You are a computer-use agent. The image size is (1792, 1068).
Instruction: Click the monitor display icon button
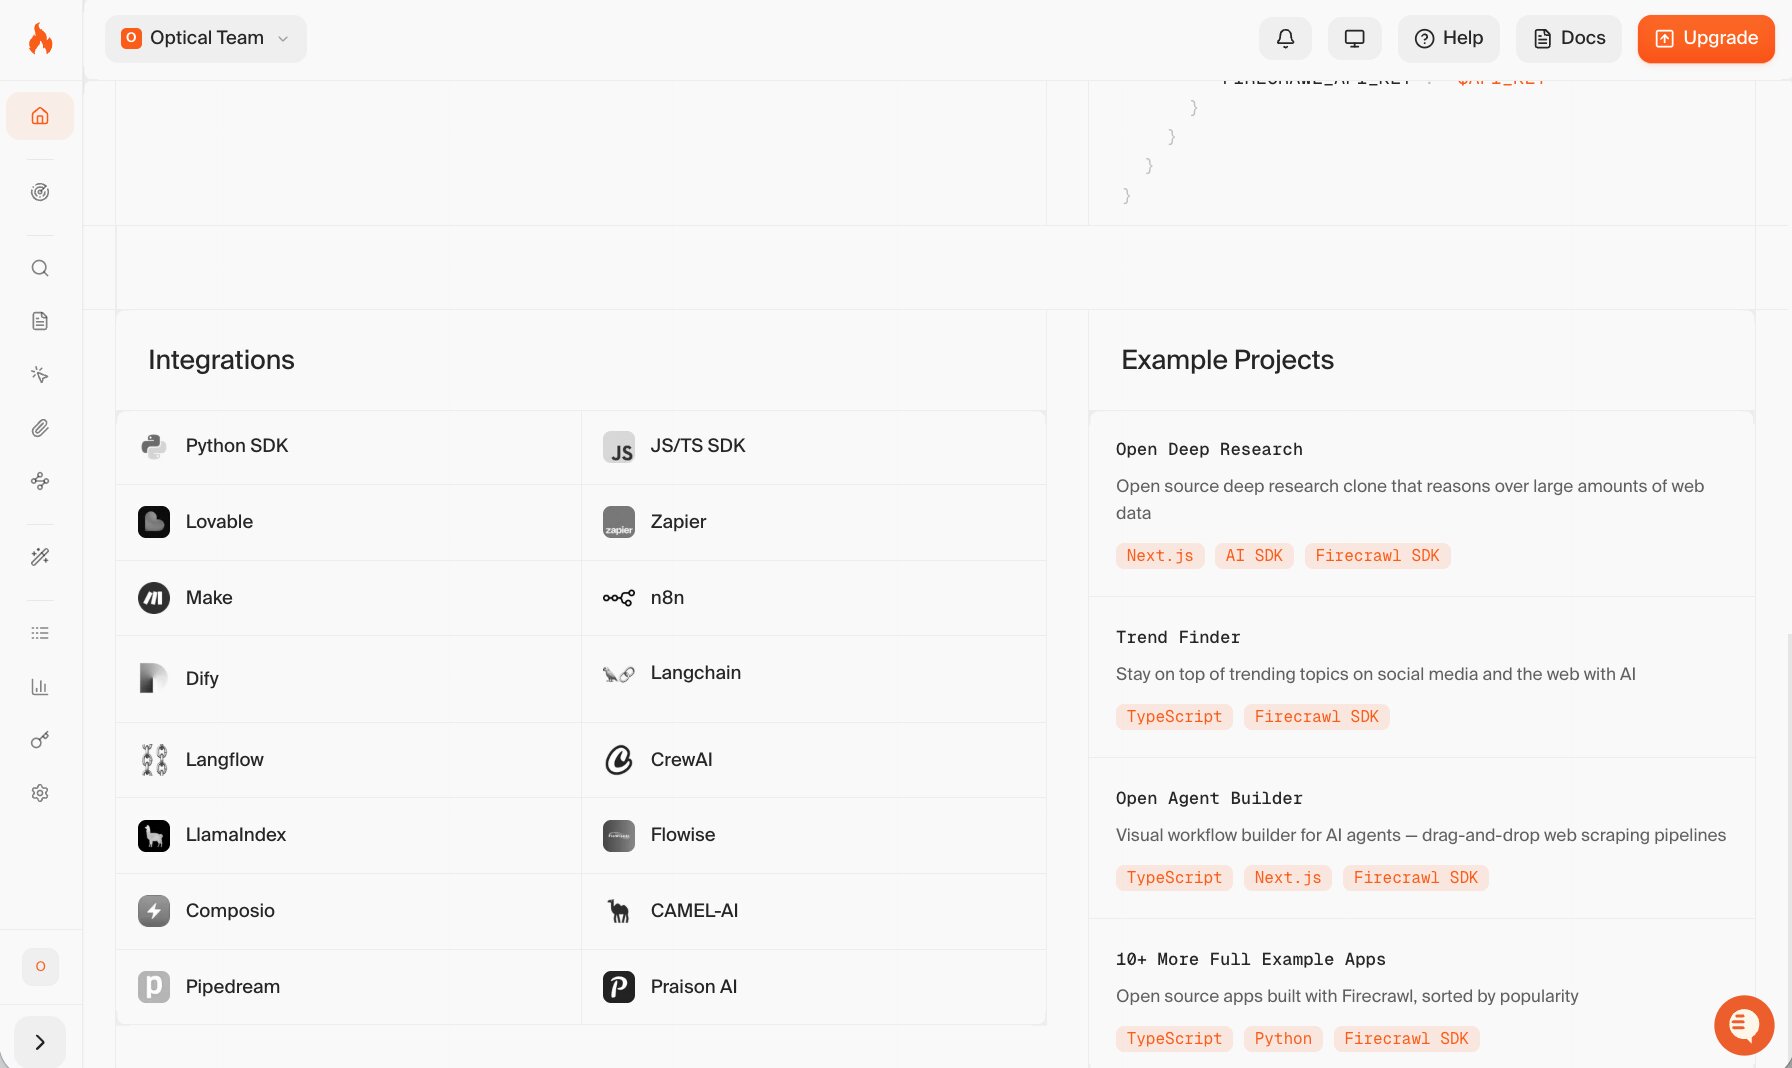[1355, 39]
